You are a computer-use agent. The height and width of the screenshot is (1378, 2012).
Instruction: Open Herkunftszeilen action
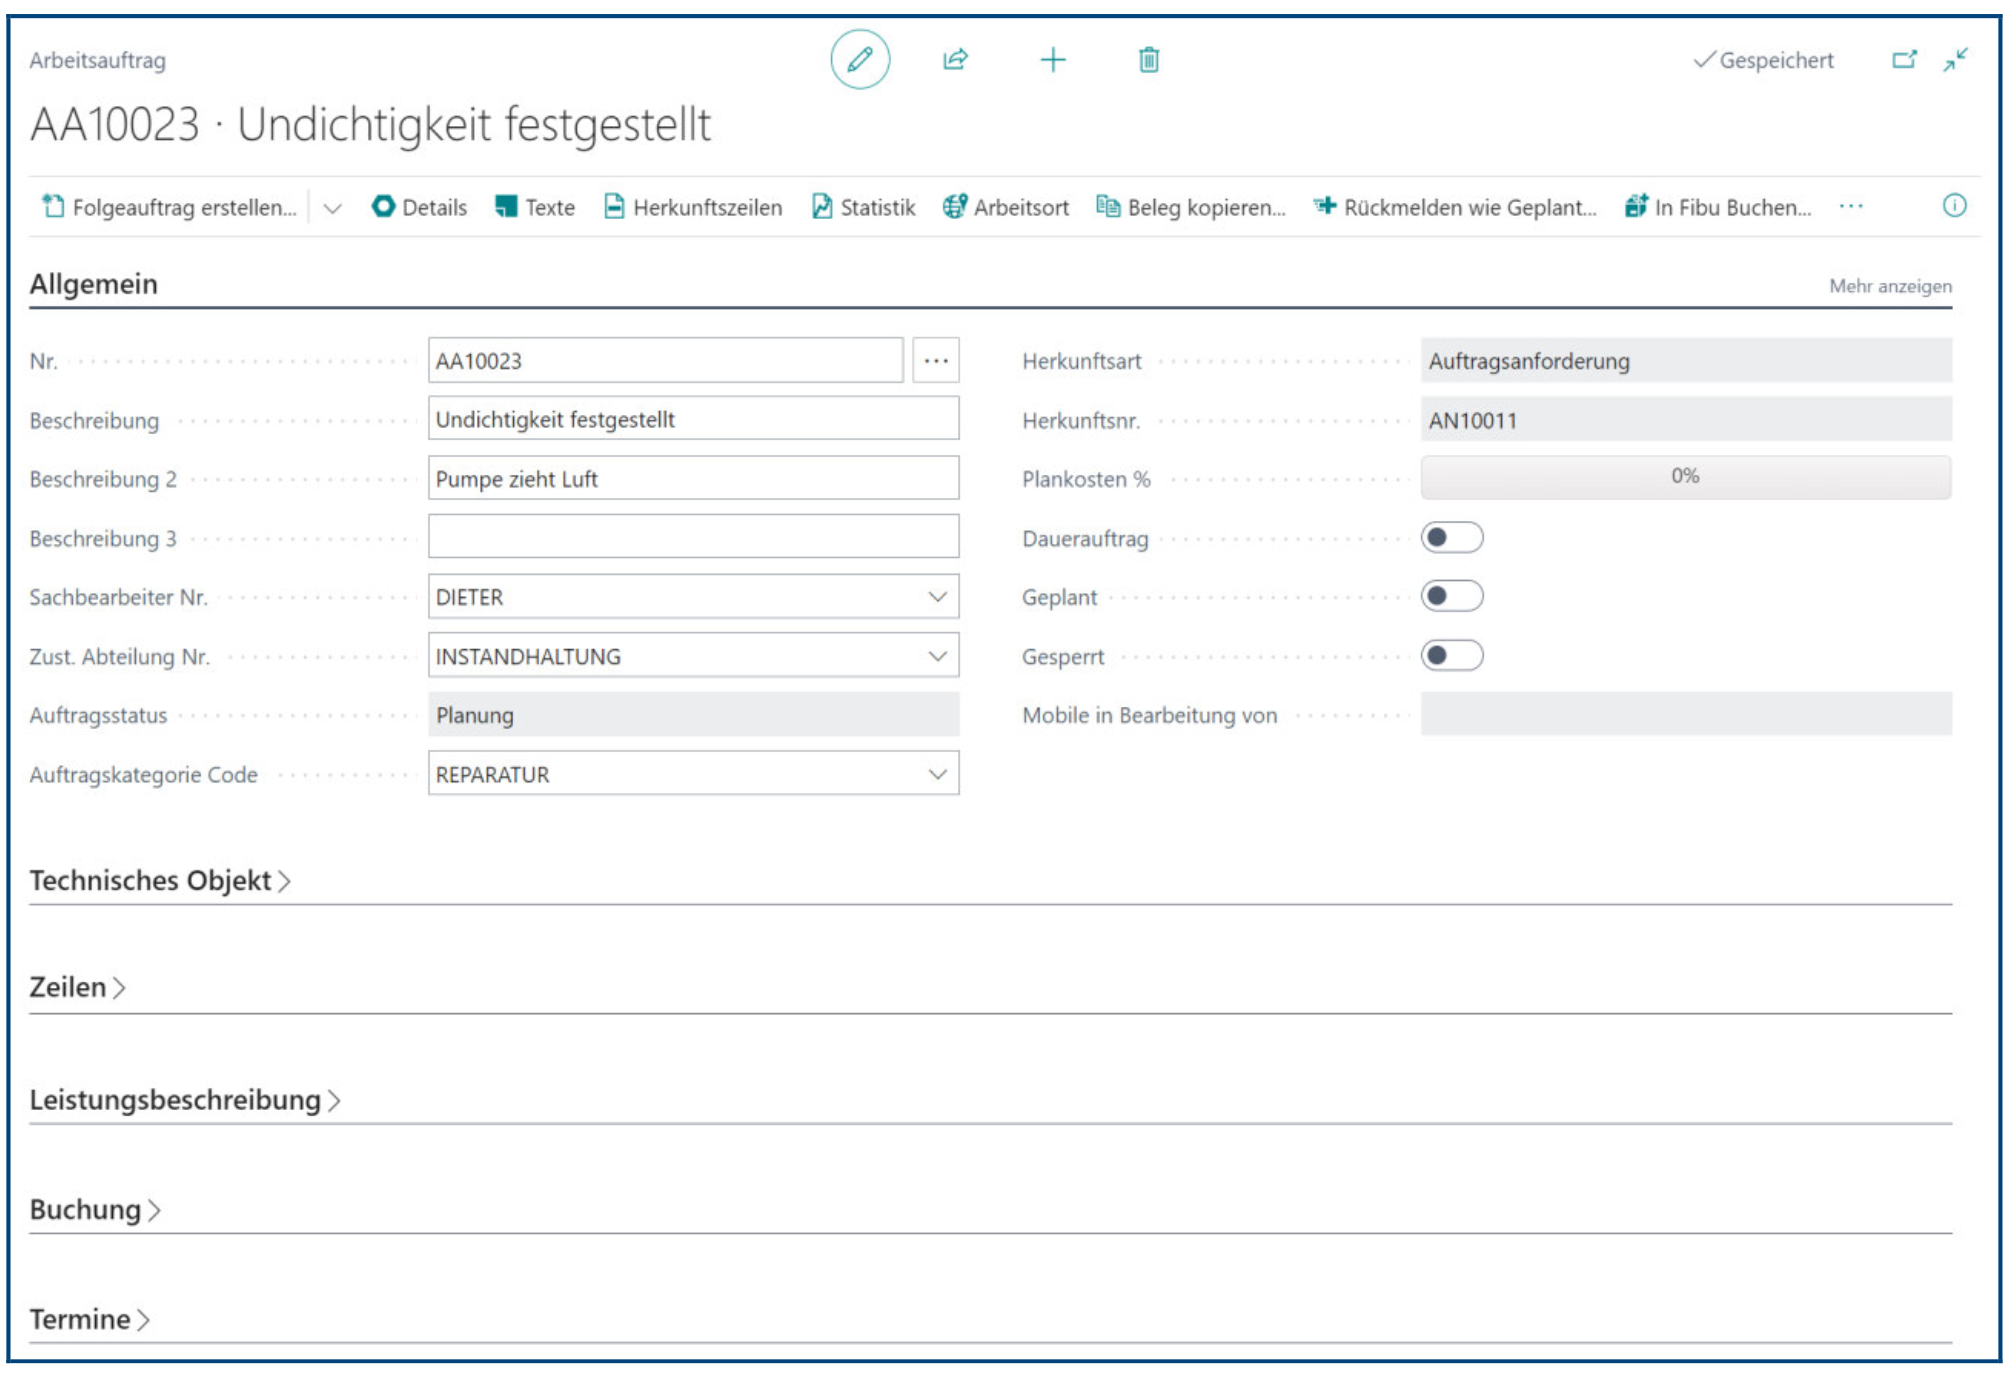pyautogui.click(x=693, y=207)
